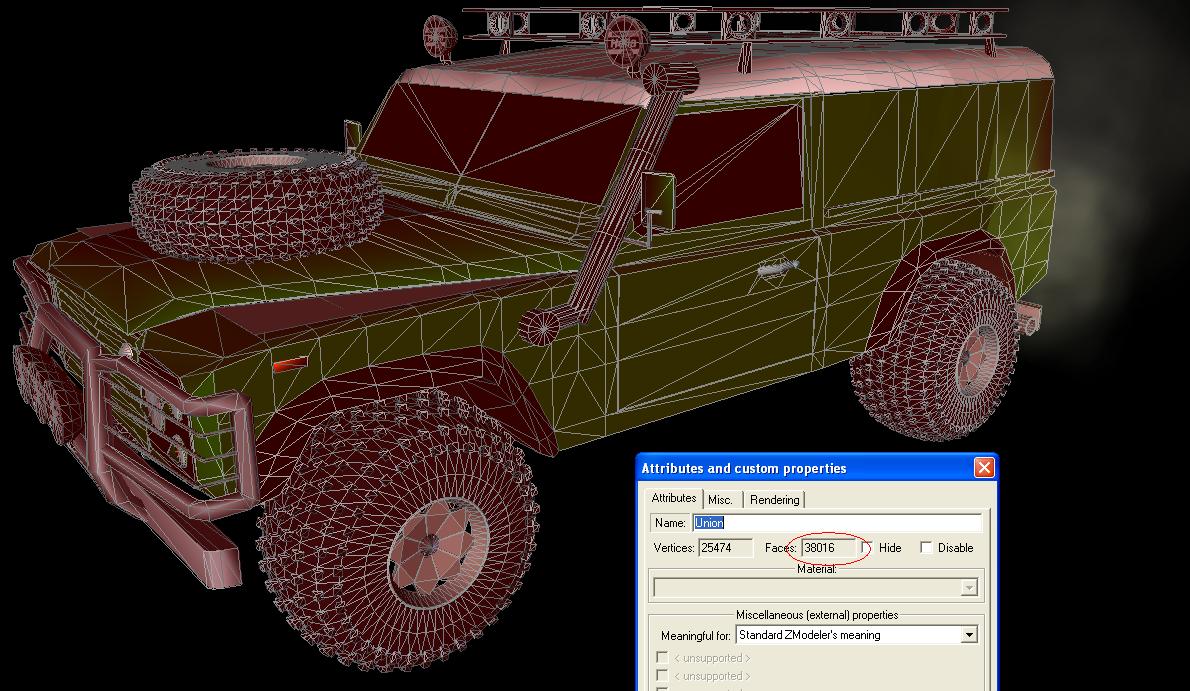
Task: Switch to the Misc. tab
Action: (720, 499)
